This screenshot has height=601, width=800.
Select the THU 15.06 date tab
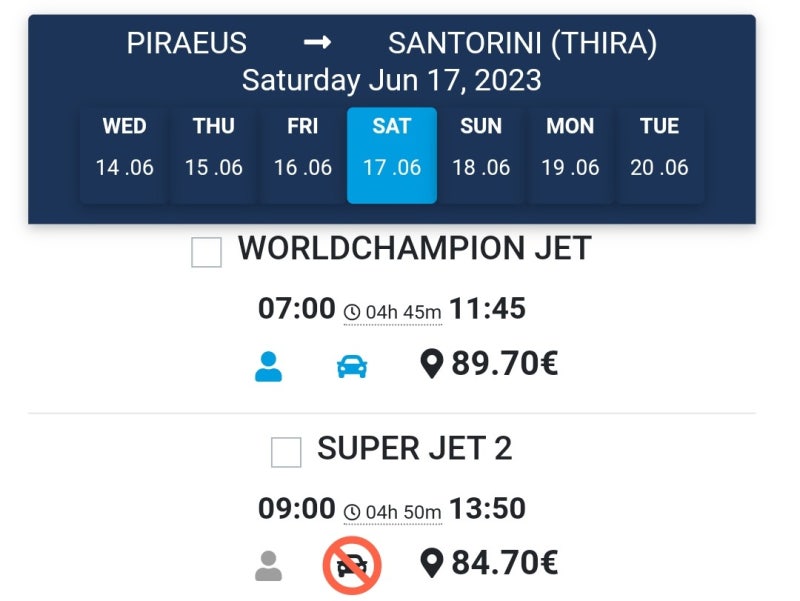pyautogui.click(x=214, y=155)
